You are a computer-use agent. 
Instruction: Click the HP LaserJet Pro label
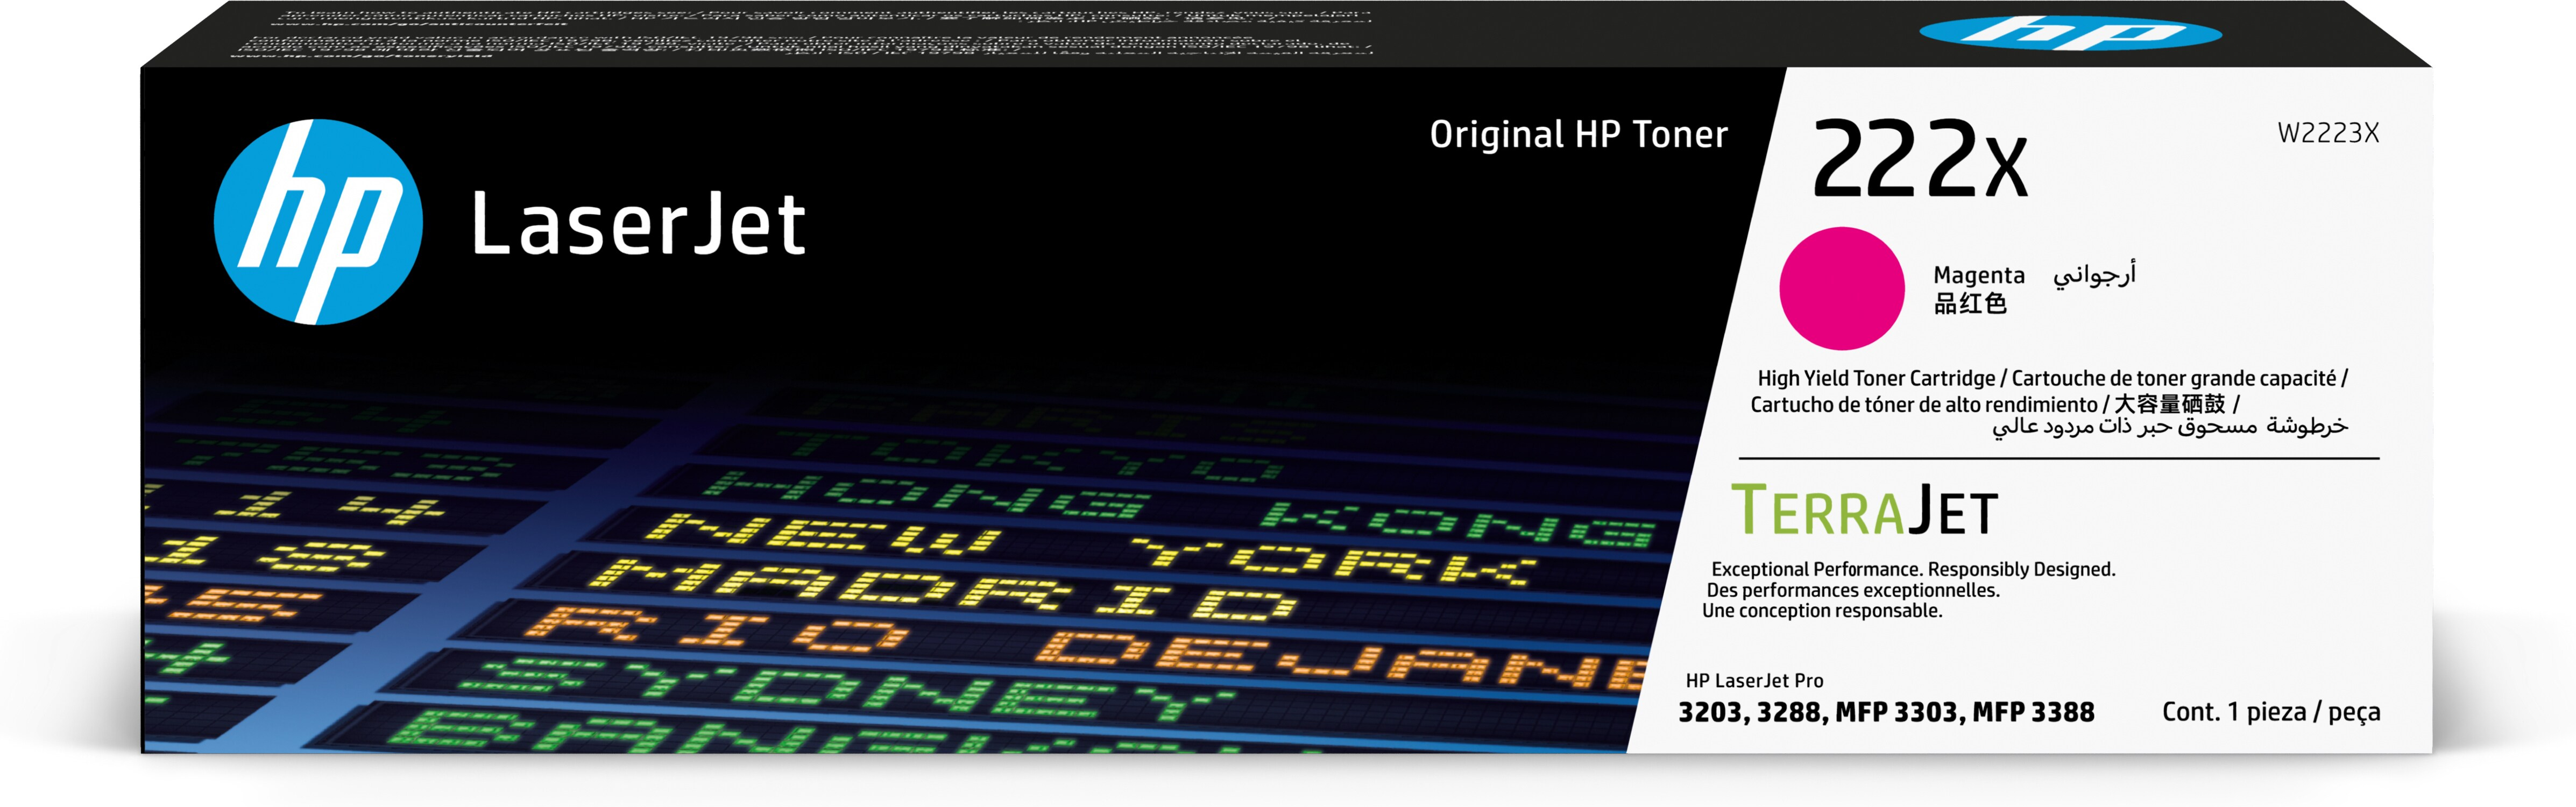coord(1754,681)
